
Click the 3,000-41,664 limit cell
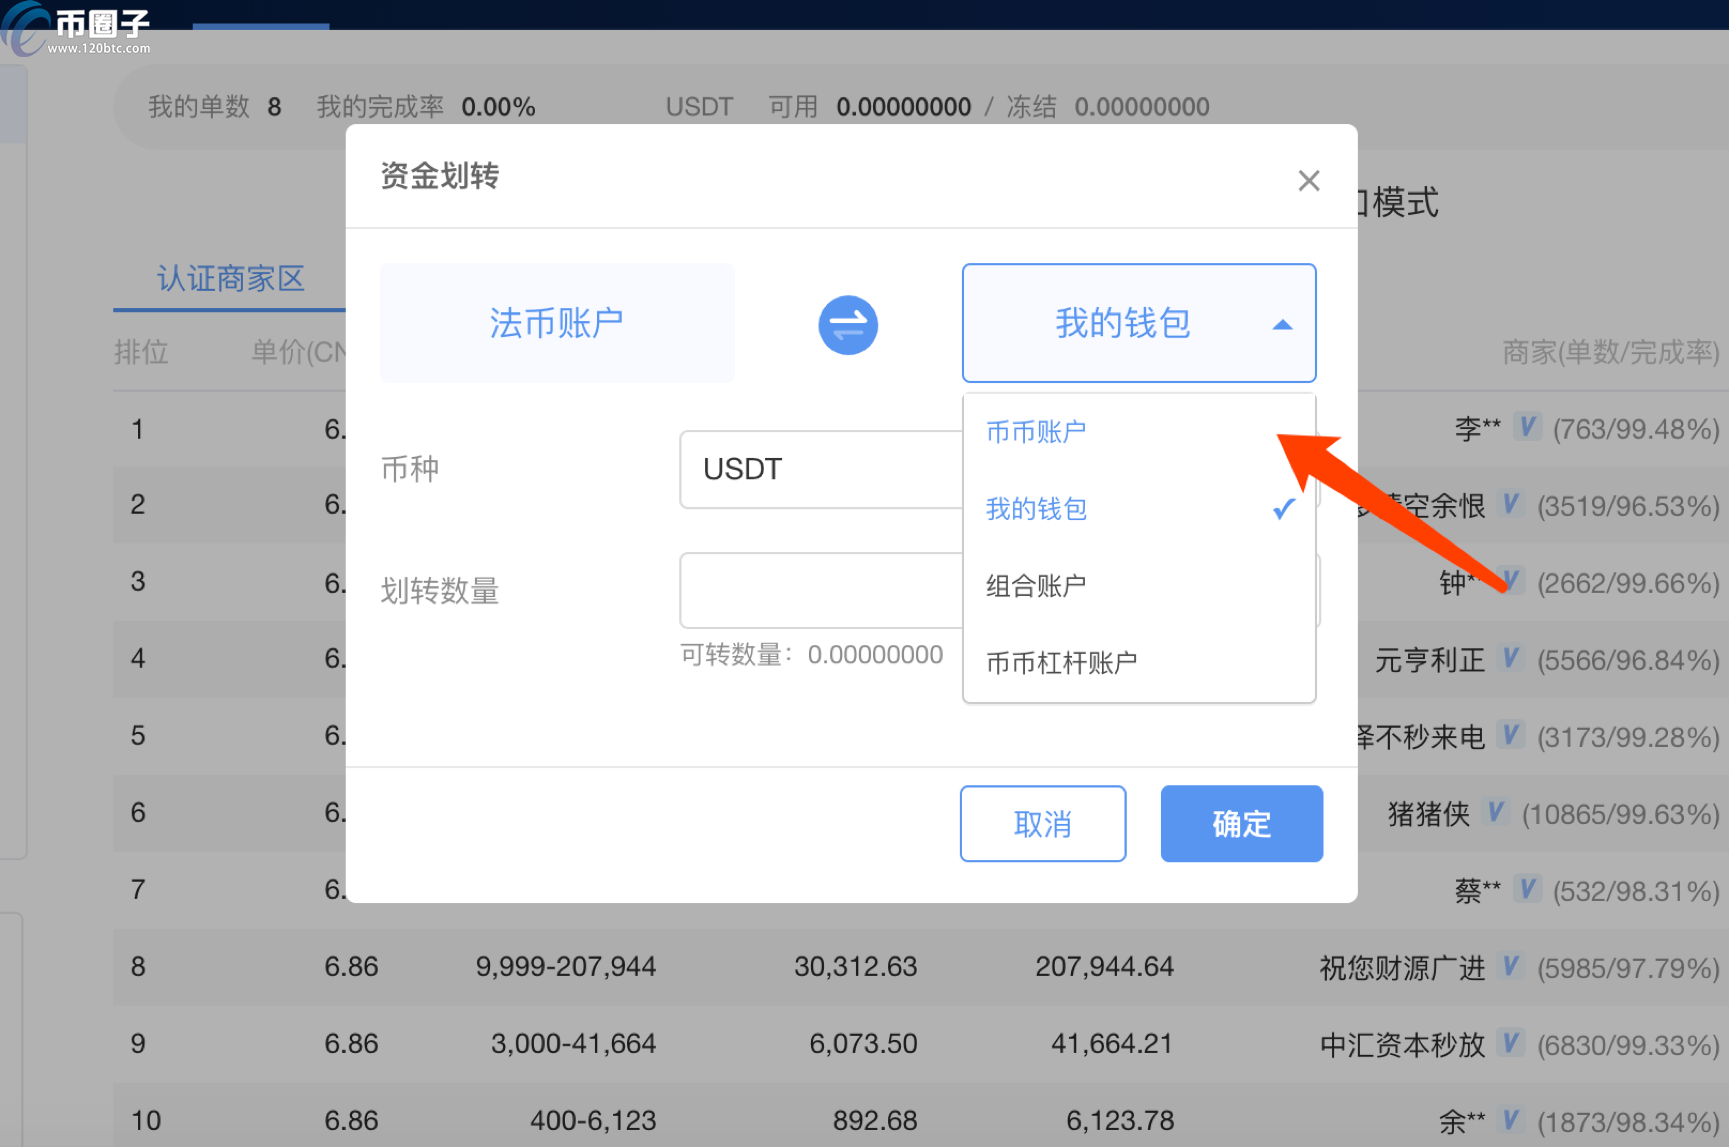pos(573,1044)
